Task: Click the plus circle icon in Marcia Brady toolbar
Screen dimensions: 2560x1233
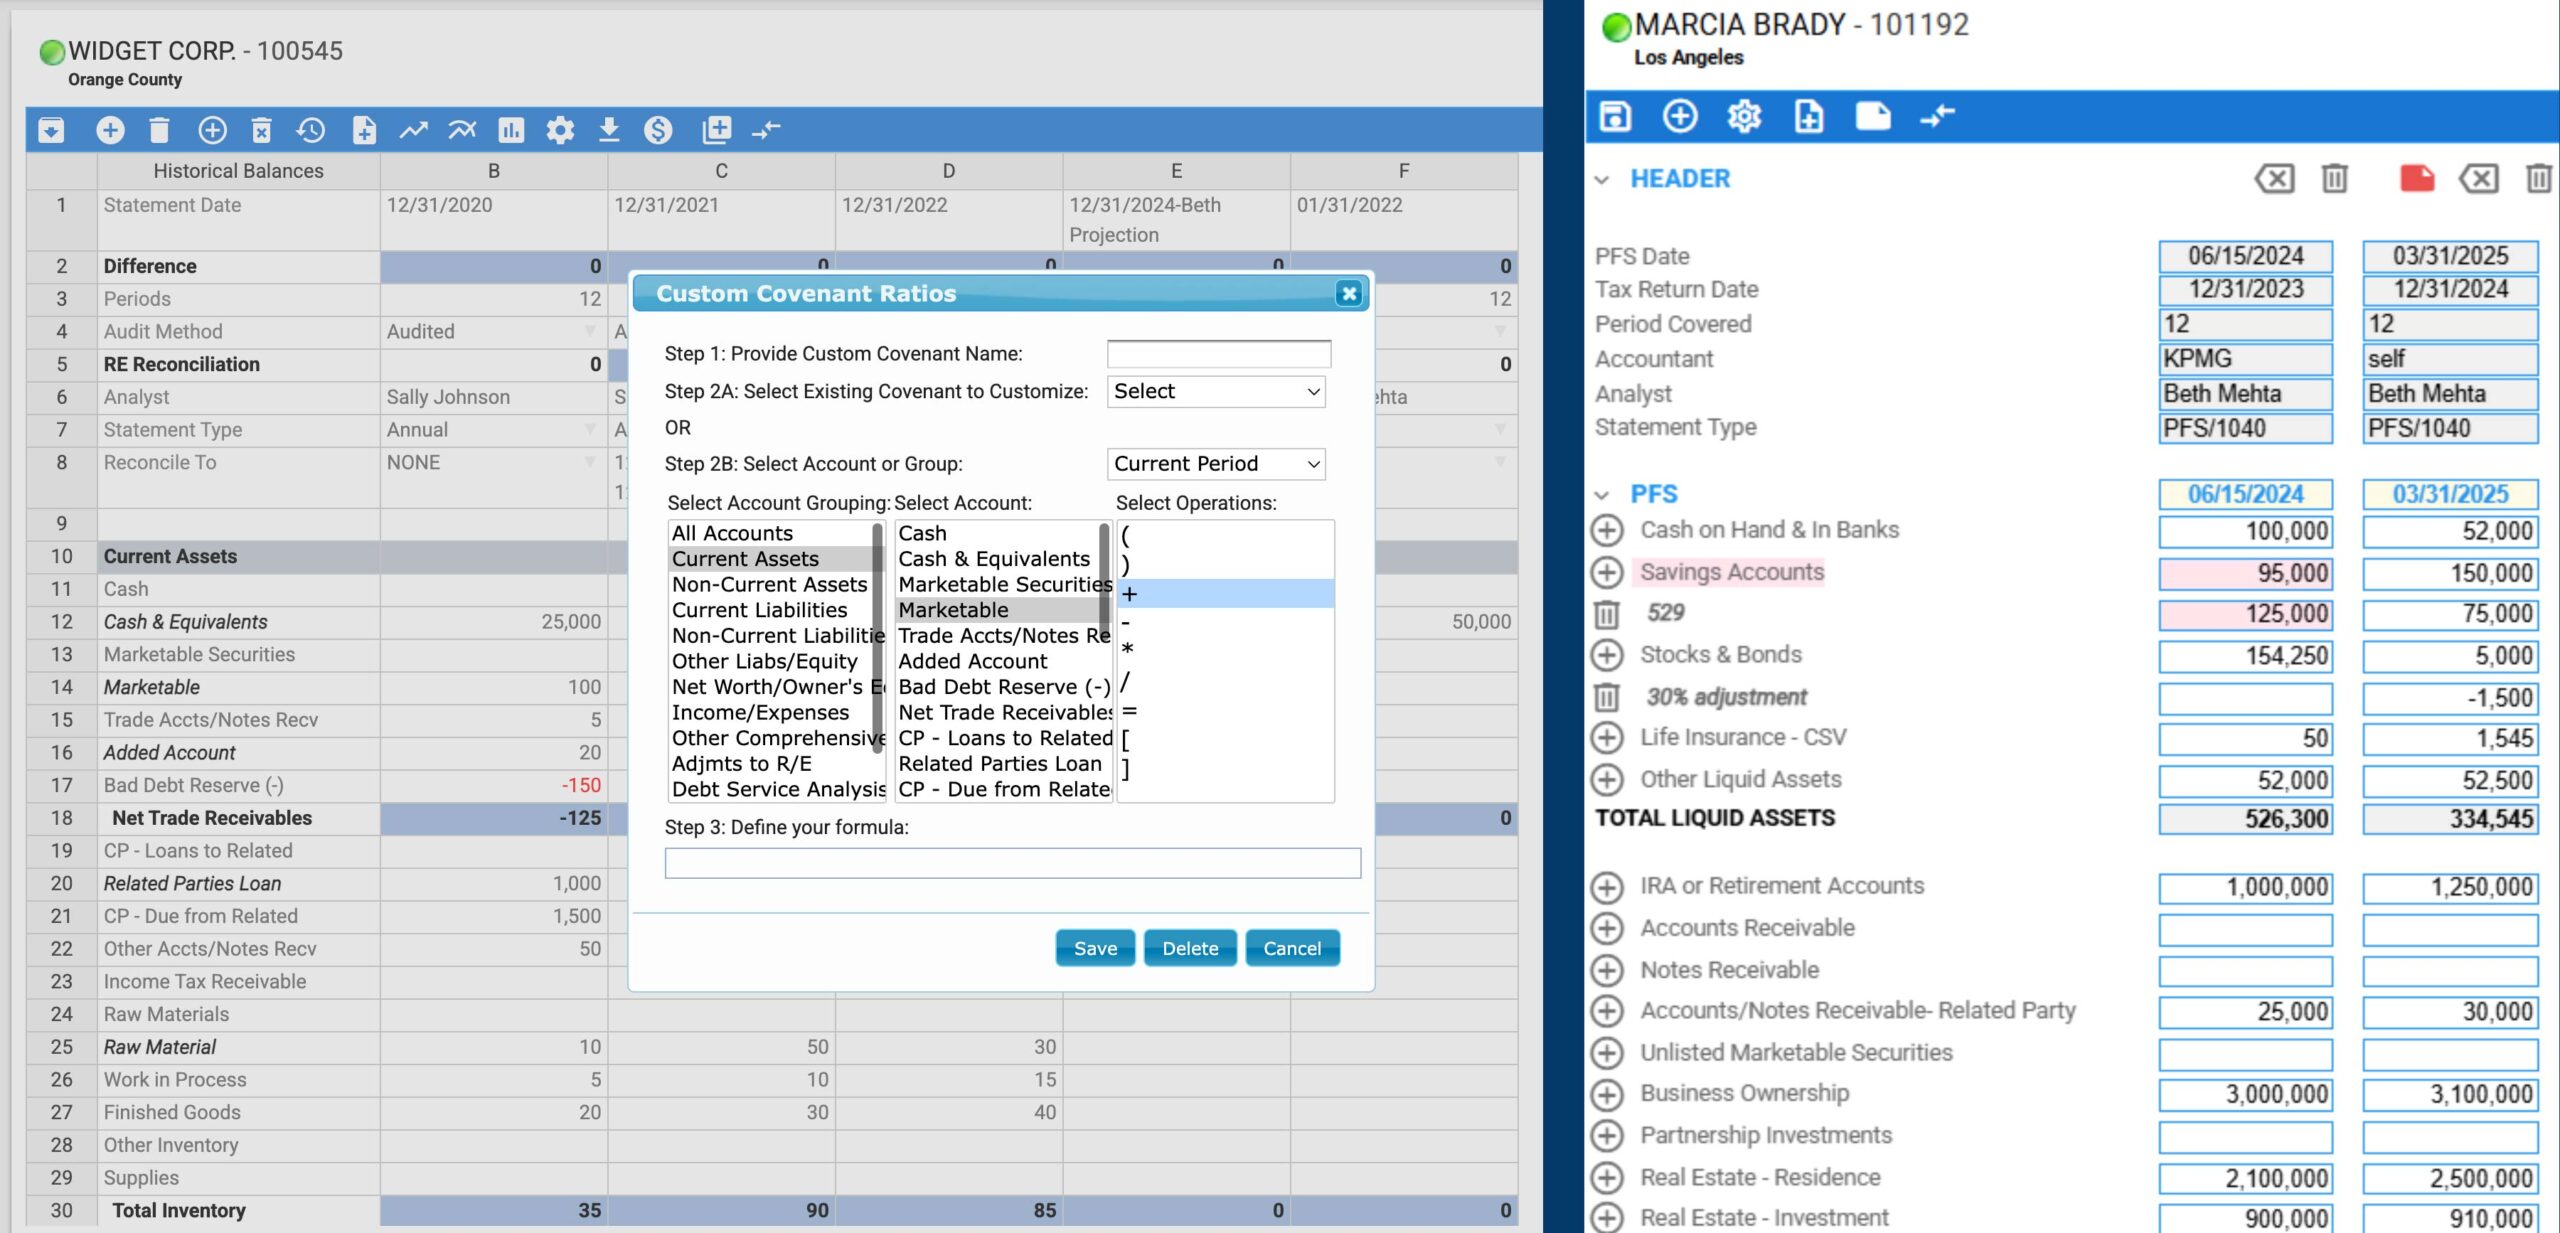Action: tap(1680, 116)
